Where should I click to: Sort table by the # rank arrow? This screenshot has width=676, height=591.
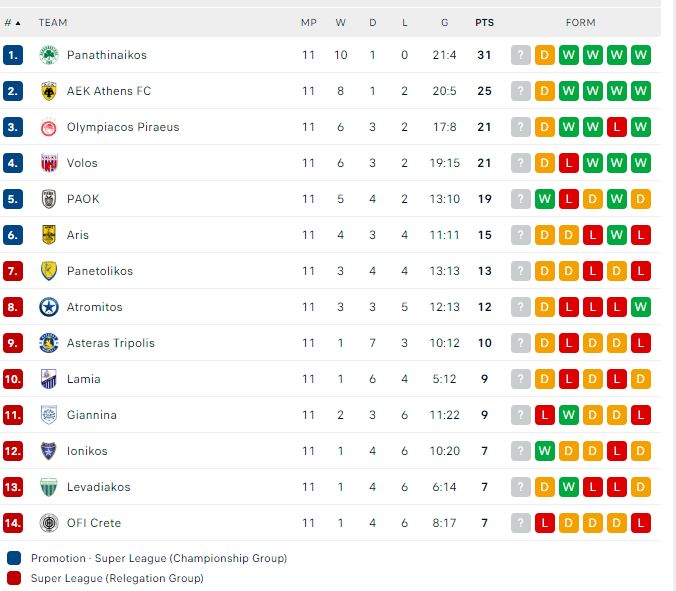click(x=12, y=23)
